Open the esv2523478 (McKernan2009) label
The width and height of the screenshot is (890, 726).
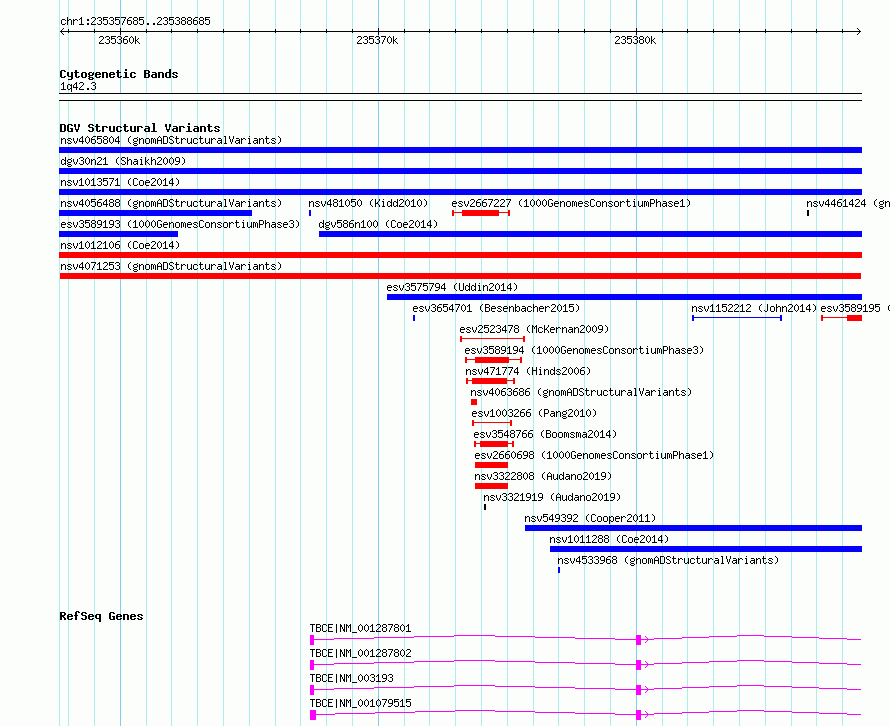pos(534,329)
